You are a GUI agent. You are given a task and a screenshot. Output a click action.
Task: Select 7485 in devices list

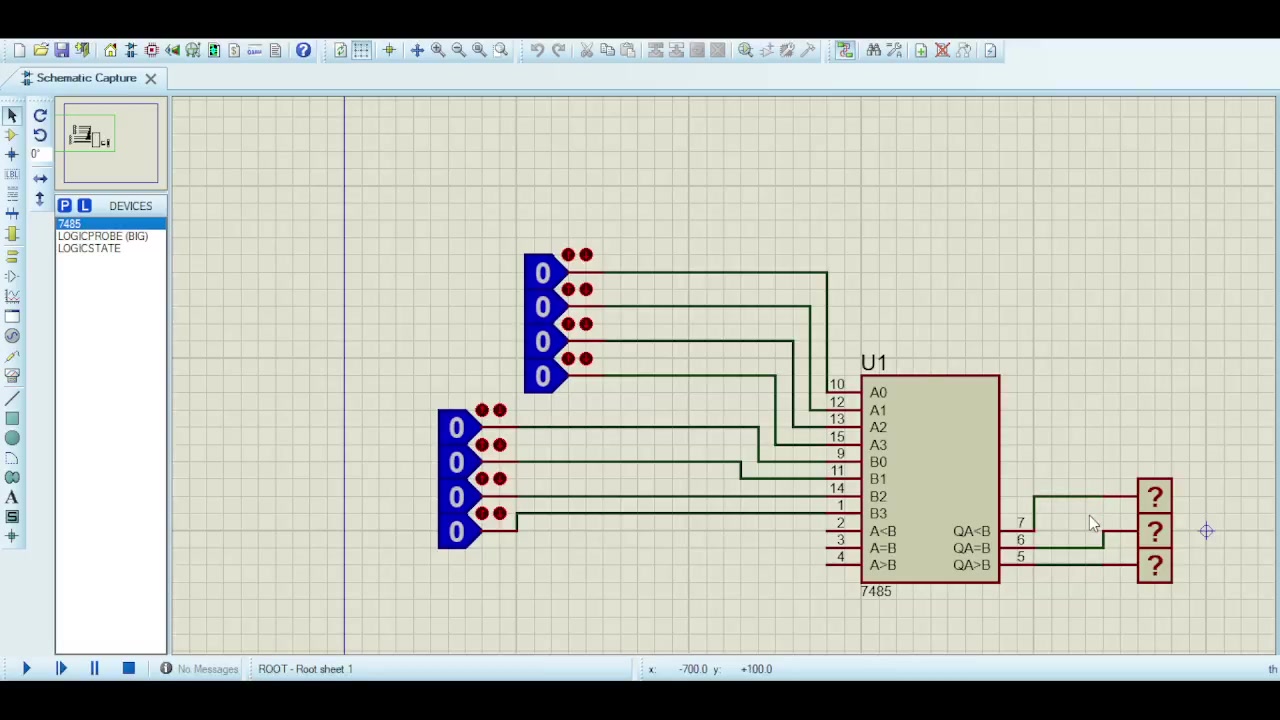(69, 224)
